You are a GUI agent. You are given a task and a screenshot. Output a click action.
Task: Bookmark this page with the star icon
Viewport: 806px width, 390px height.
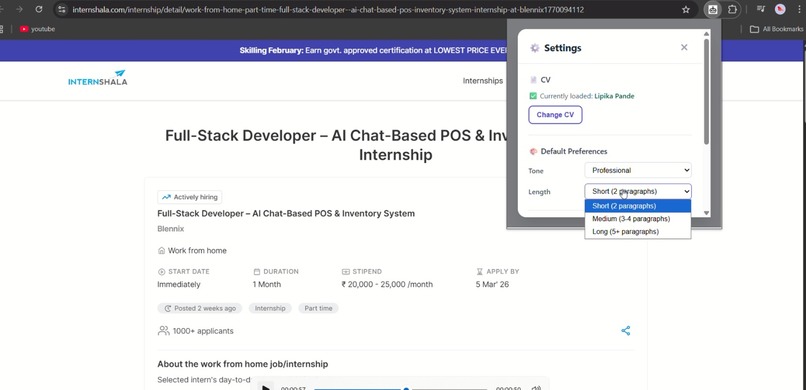pos(686,9)
